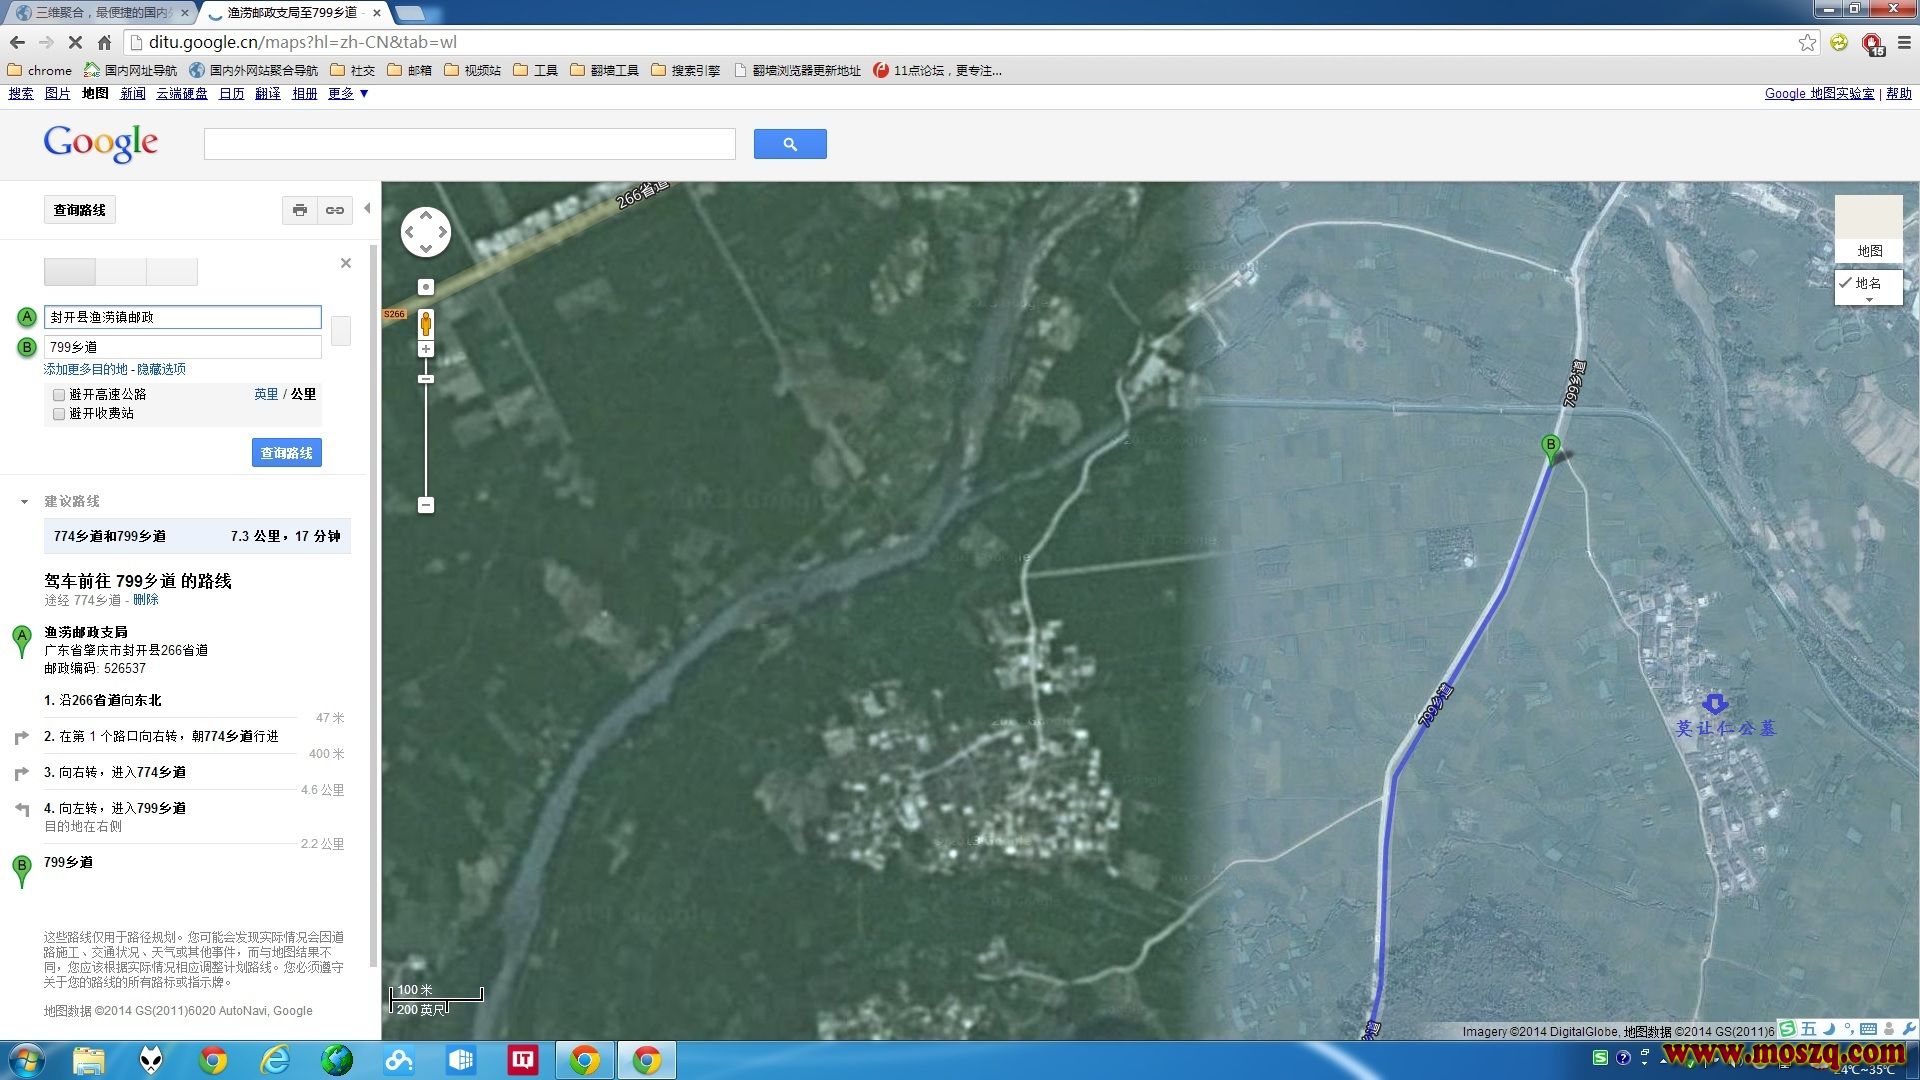This screenshot has width=1920, height=1080.
Task: Click the link share icon
Action: tap(335, 210)
